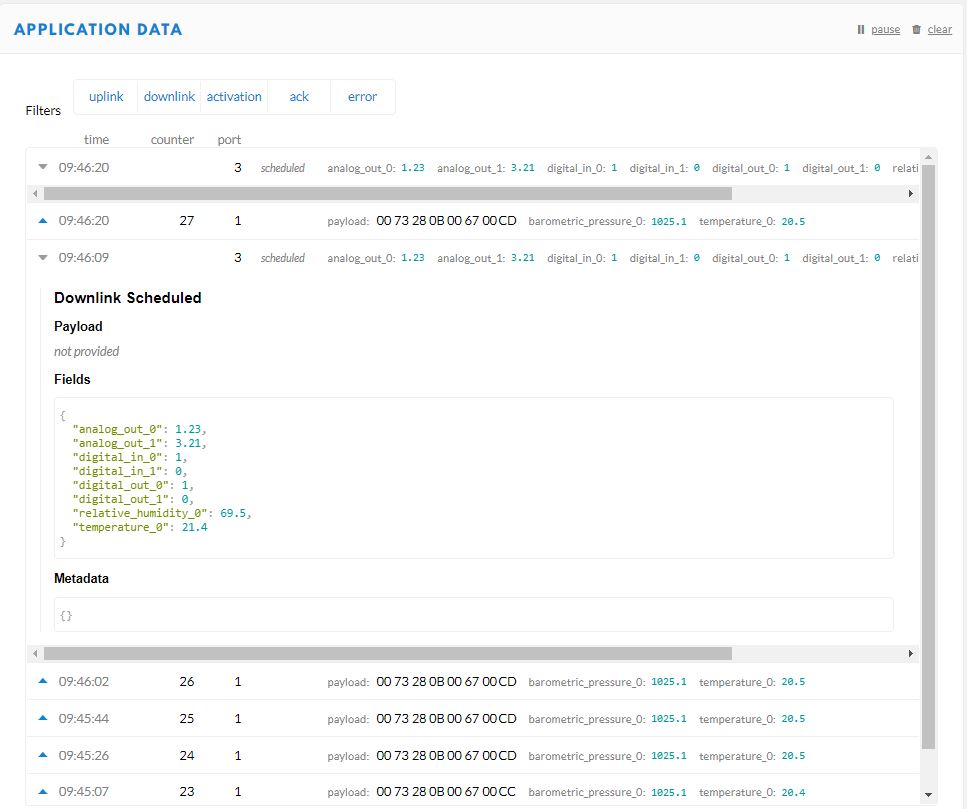Toggle the activation filter
Screen dimensions: 967x809
pyautogui.click(x=234, y=97)
